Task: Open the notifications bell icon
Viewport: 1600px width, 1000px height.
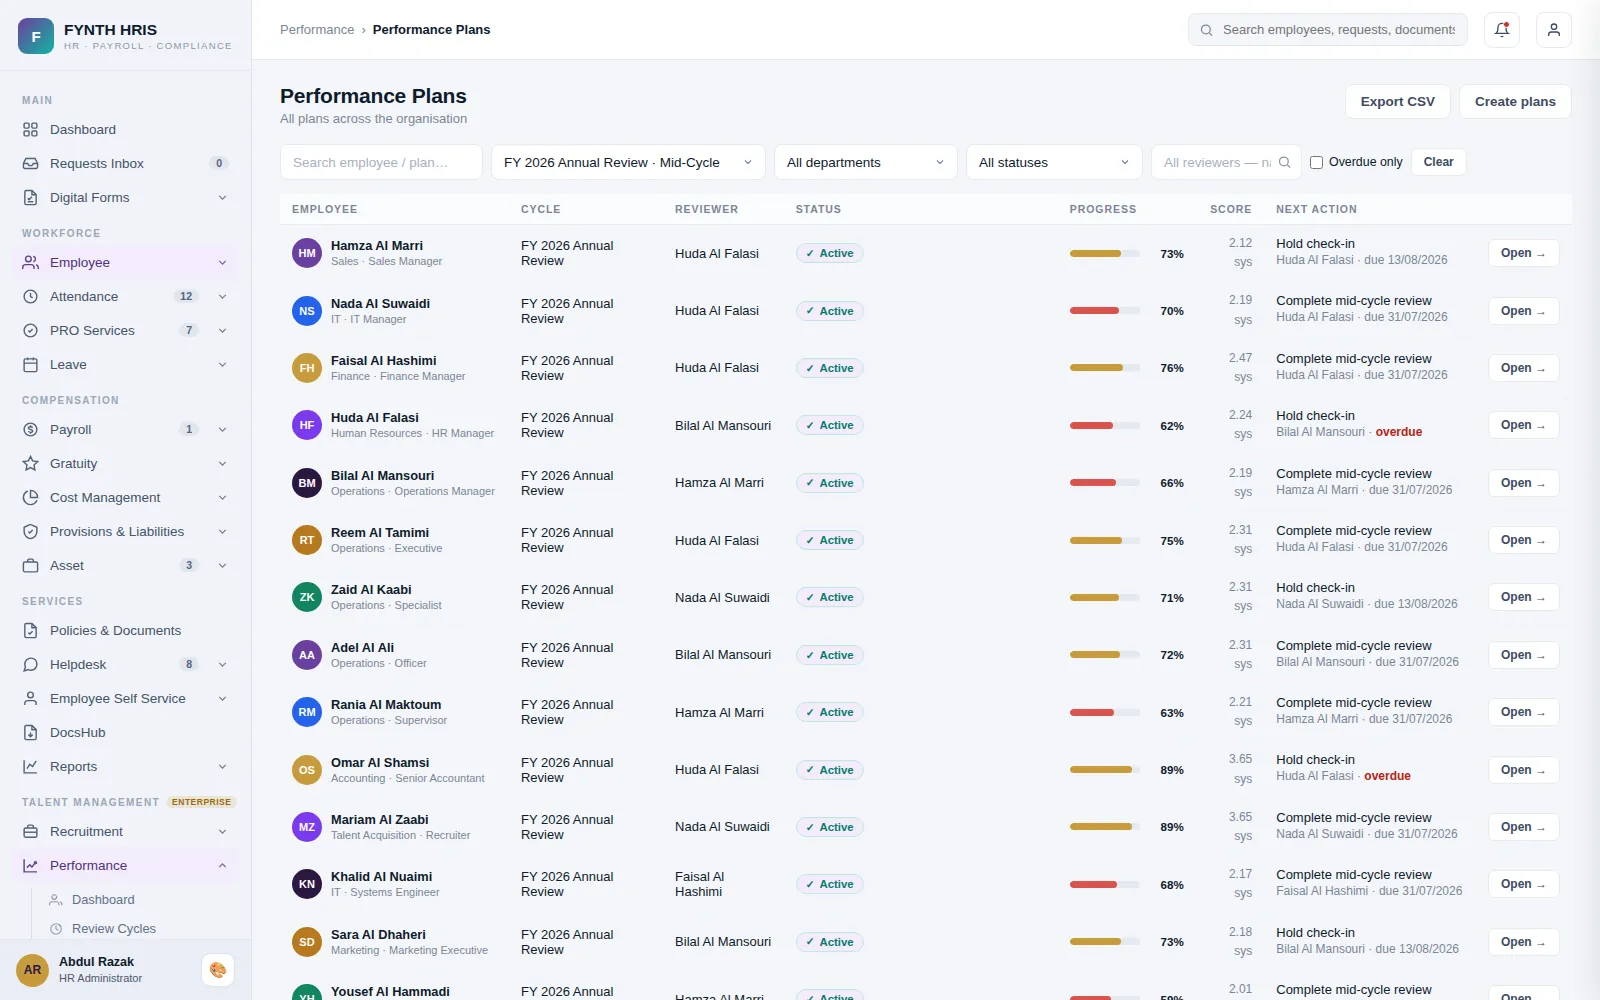Action: pos(1502,30)
